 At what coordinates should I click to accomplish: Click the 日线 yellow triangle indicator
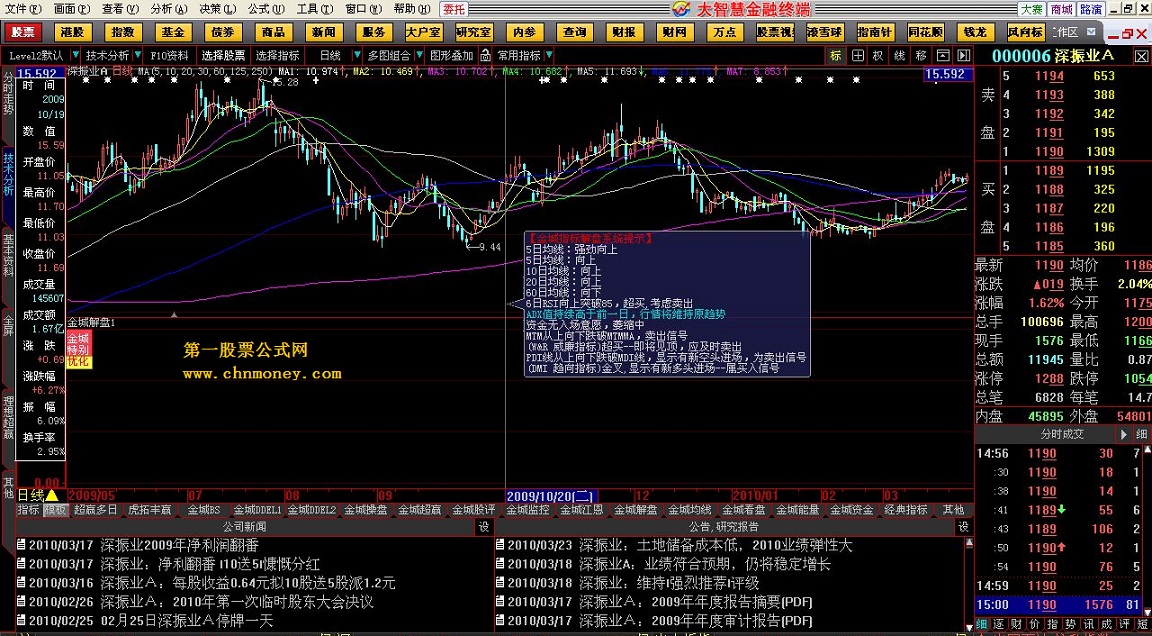pyautogui.click(x=52, y=495)
